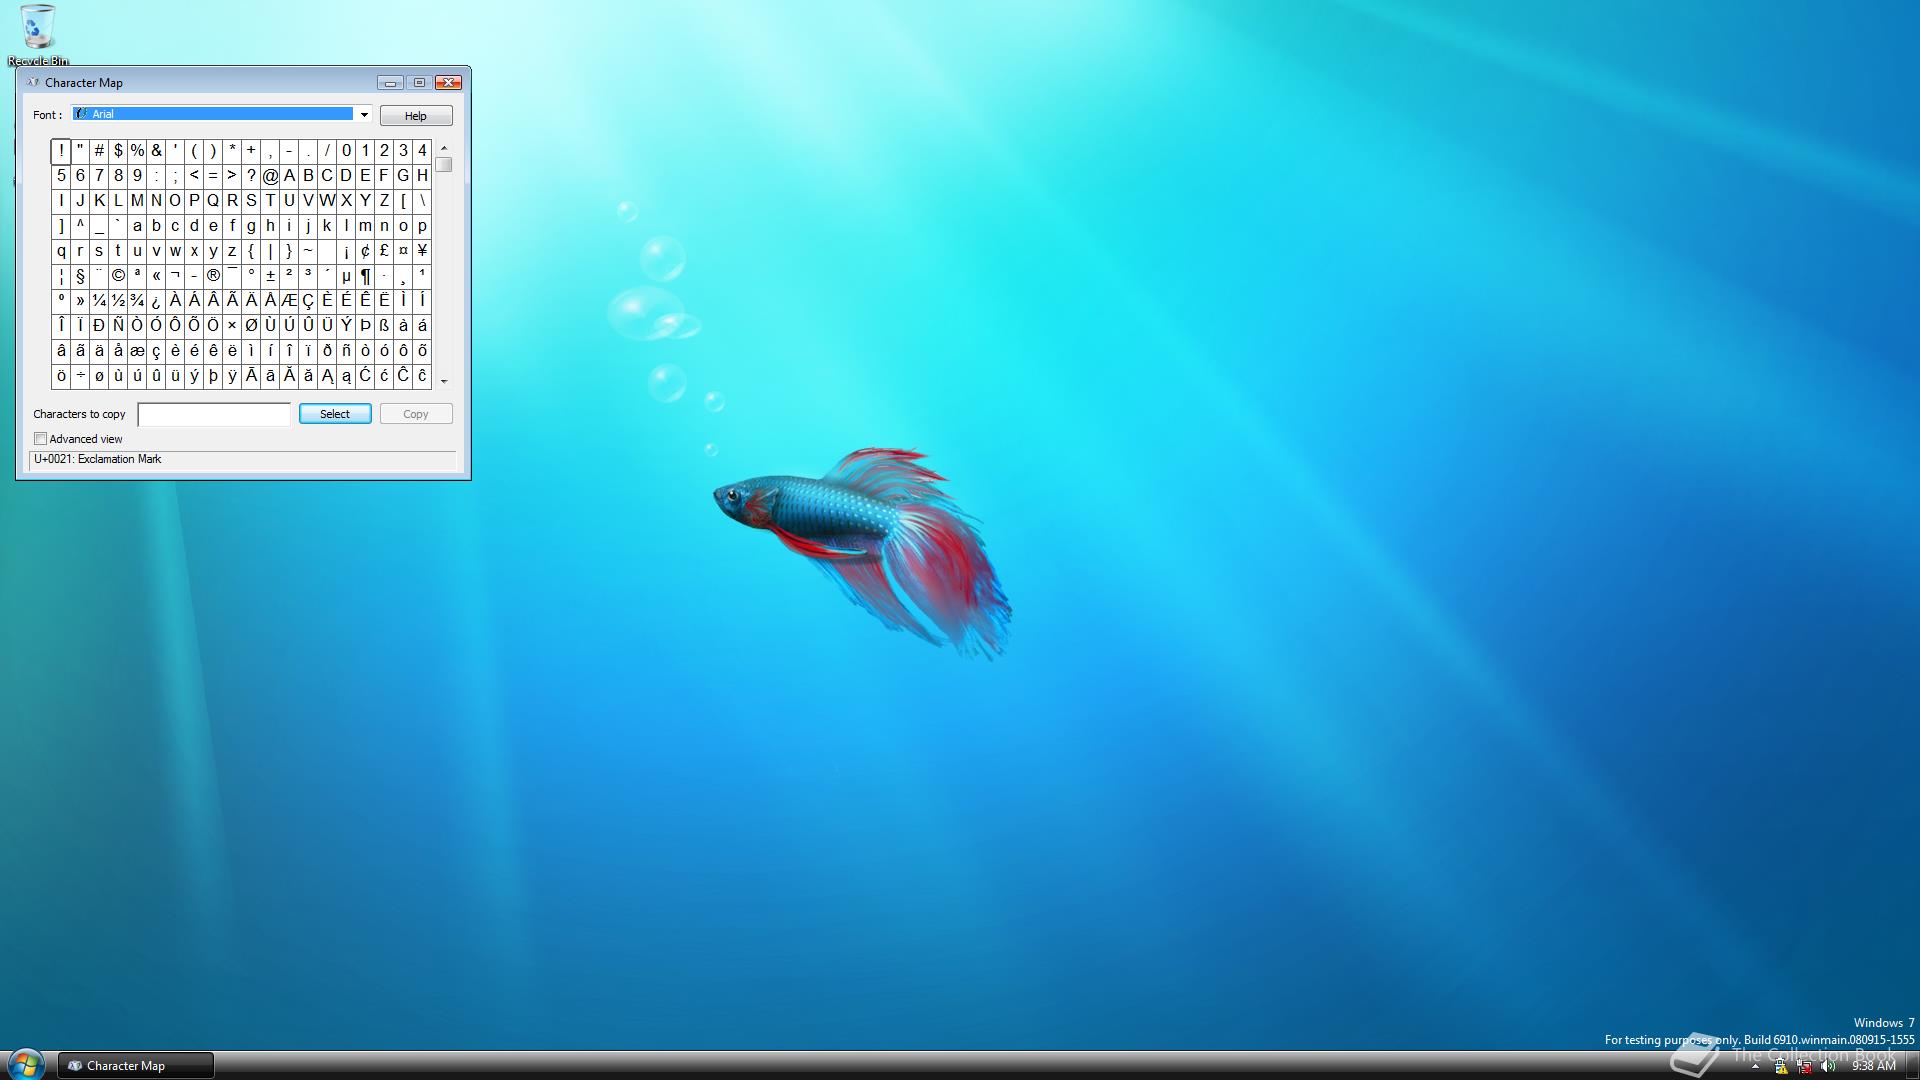The image size is (1920, 1080).
Task: Select the multiplication × character
Action: [232, 326]
